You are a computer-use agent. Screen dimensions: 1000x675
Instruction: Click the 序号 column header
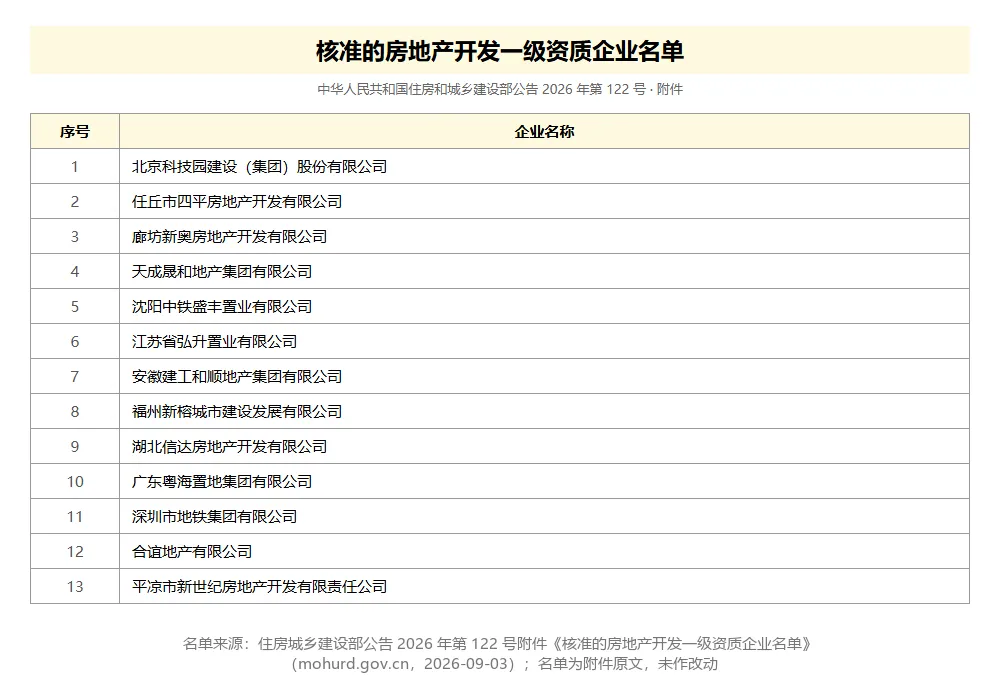(75, 131)
